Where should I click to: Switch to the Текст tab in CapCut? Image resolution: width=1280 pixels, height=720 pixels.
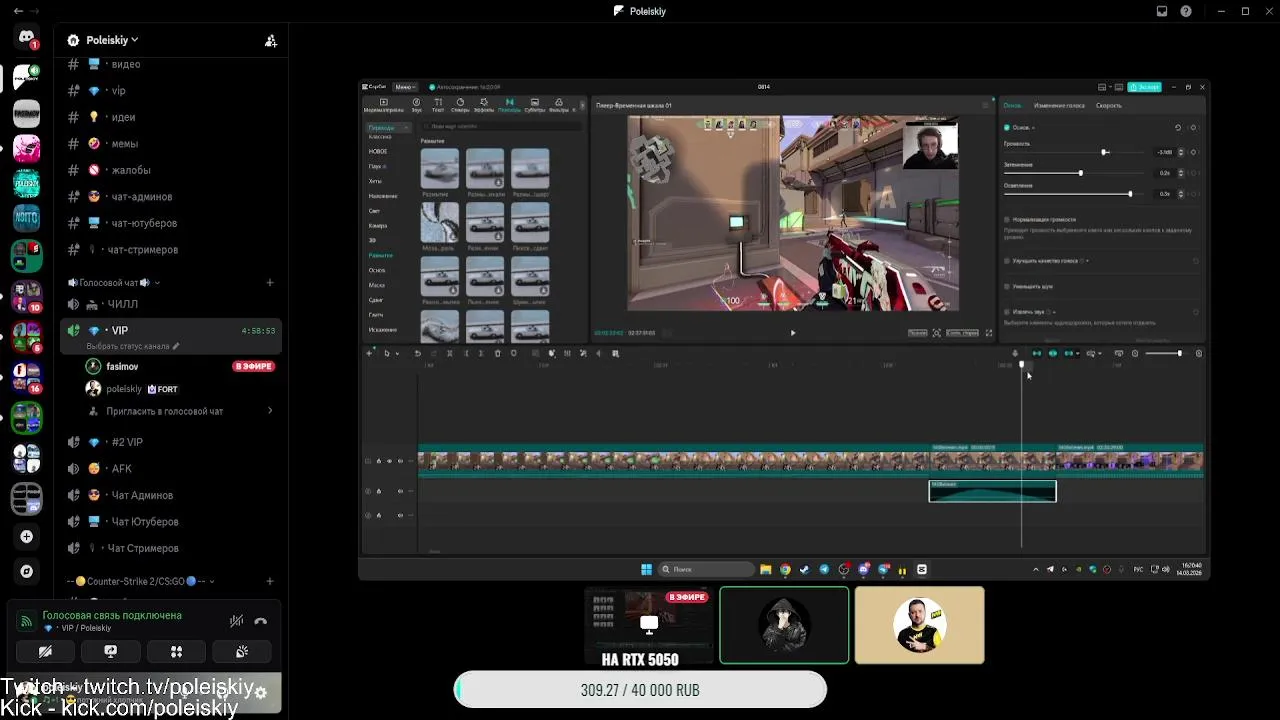438,105
